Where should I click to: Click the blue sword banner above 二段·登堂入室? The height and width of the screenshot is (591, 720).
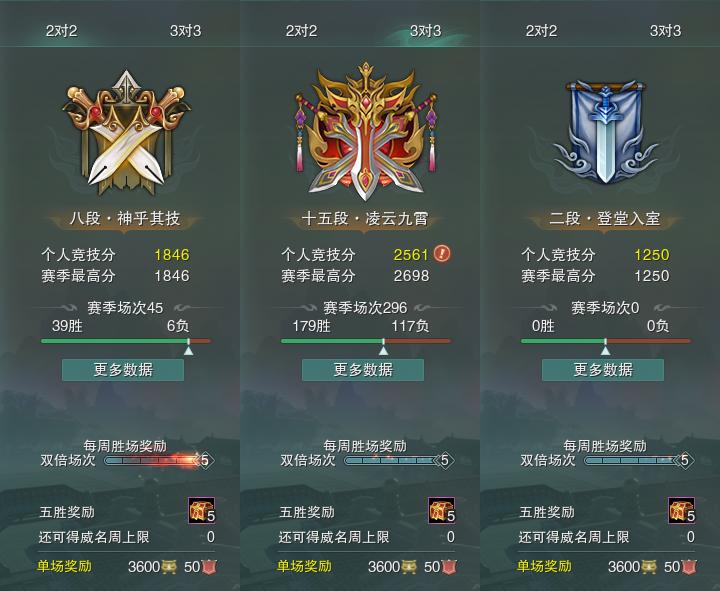point(605,132)
